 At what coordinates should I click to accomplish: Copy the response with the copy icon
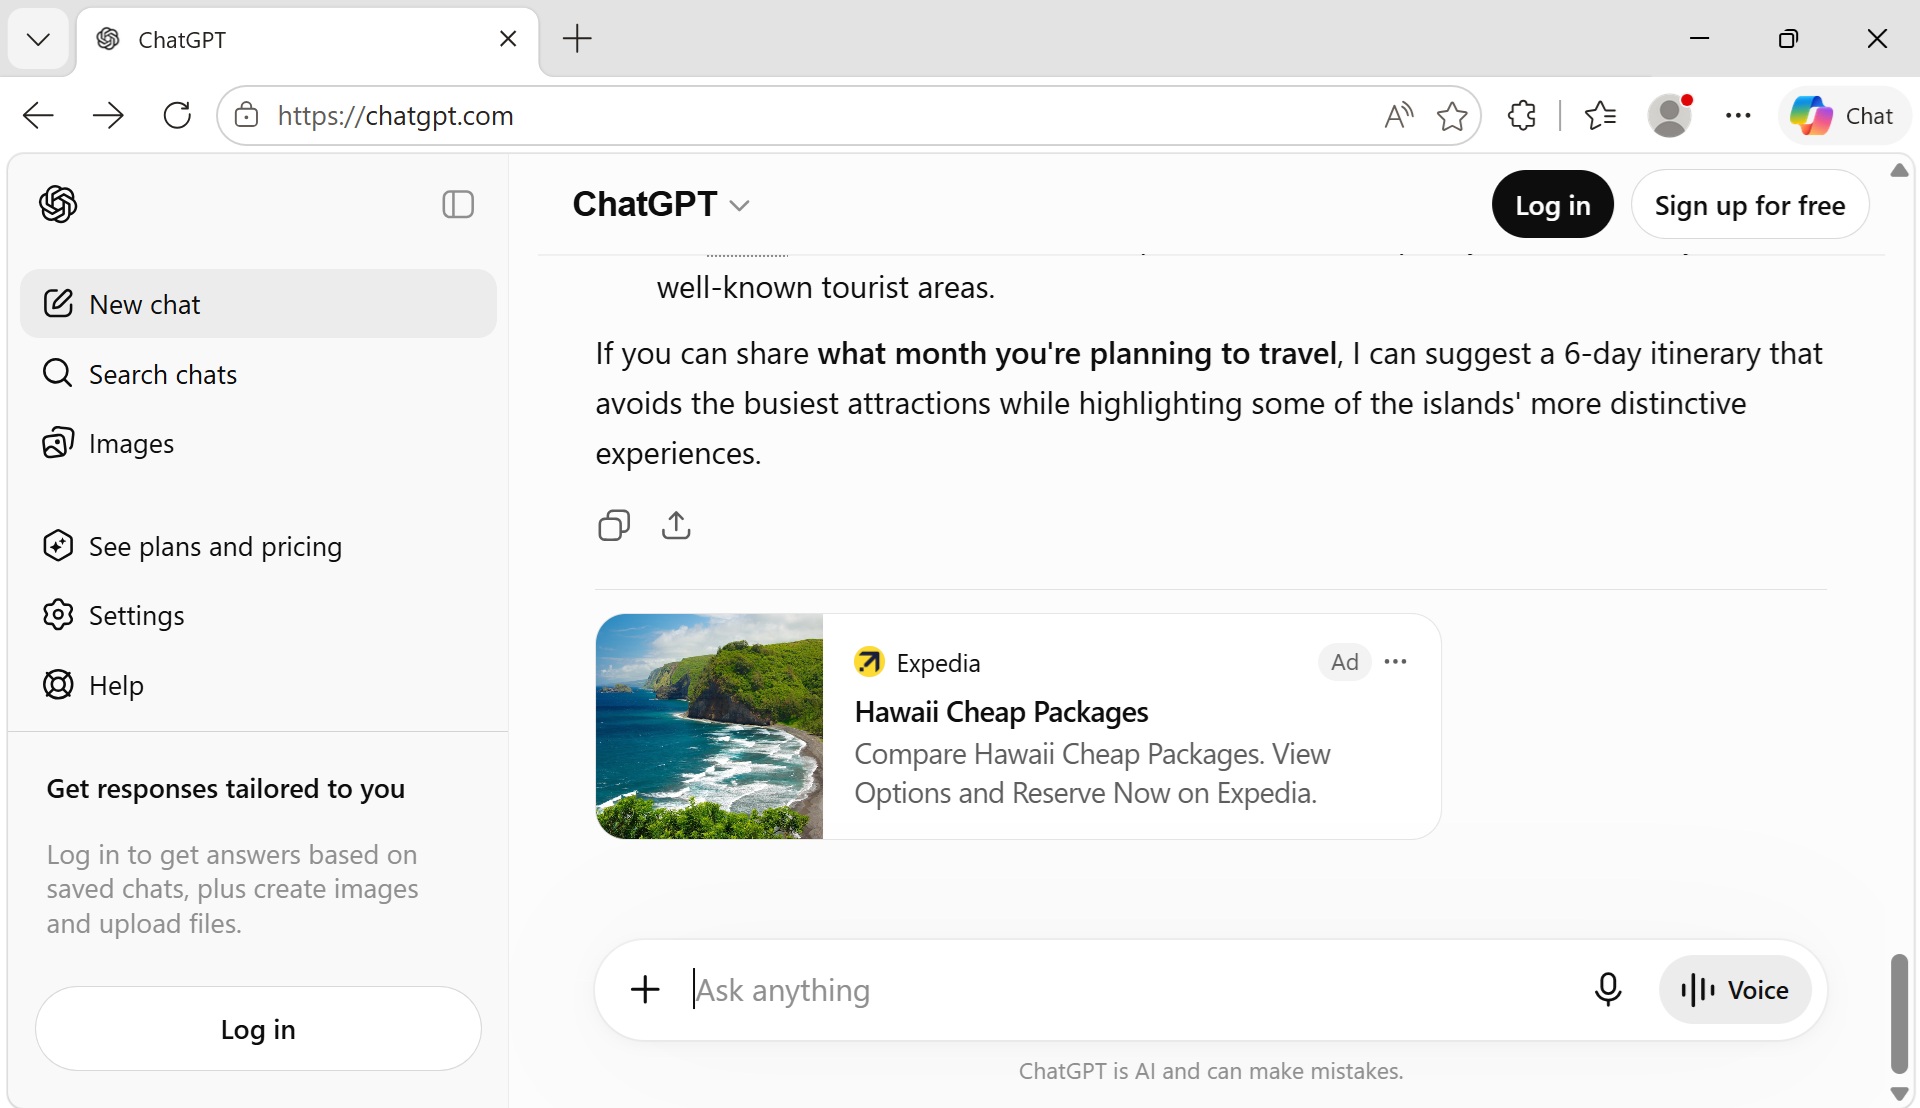click(x=614, y=525)
